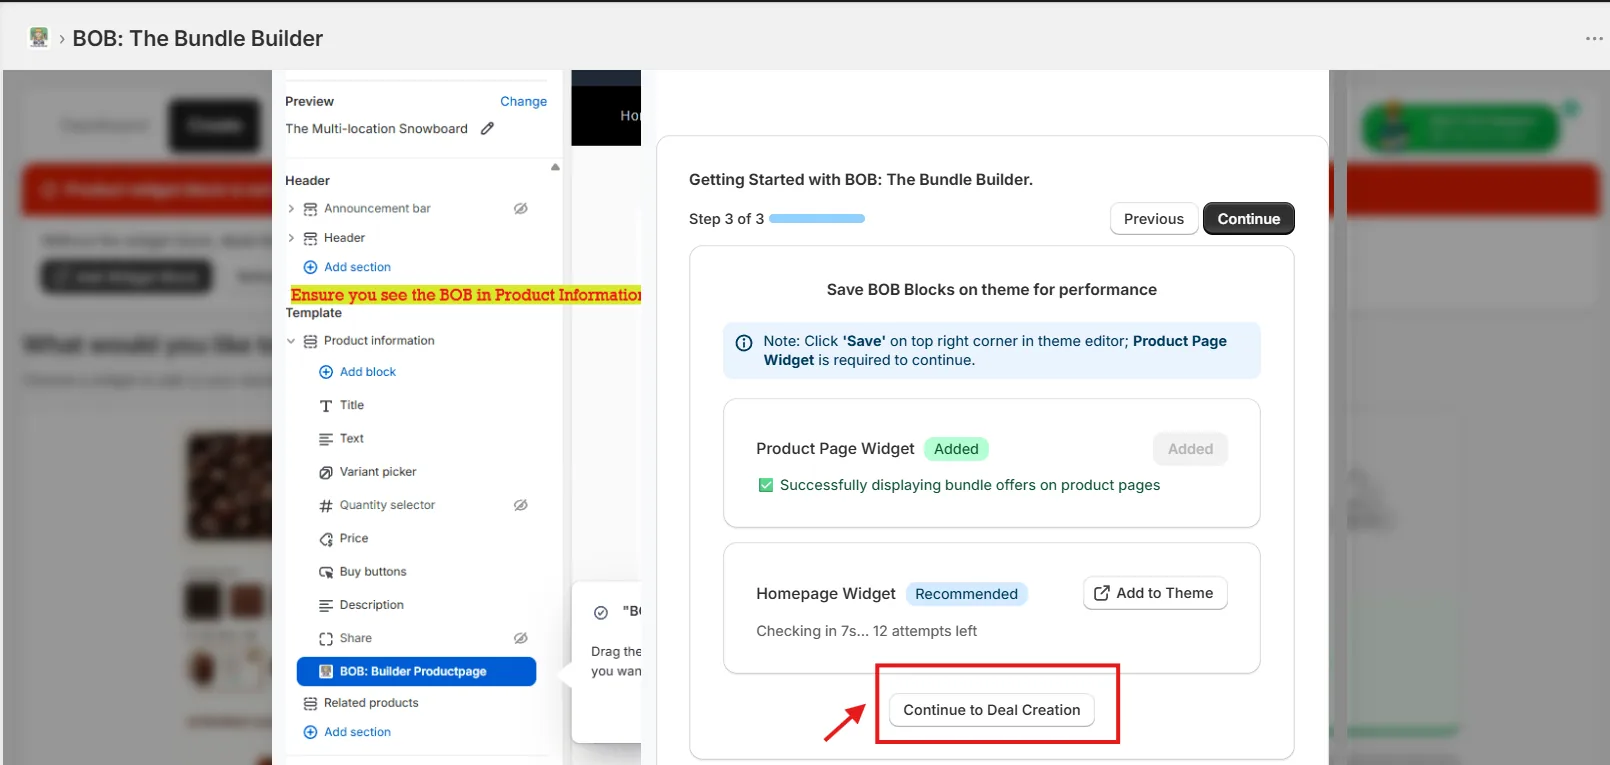The height and width of the screenshot is (765, 1610).
Task: Click the Add block link
Action: [x=368, y=372]
